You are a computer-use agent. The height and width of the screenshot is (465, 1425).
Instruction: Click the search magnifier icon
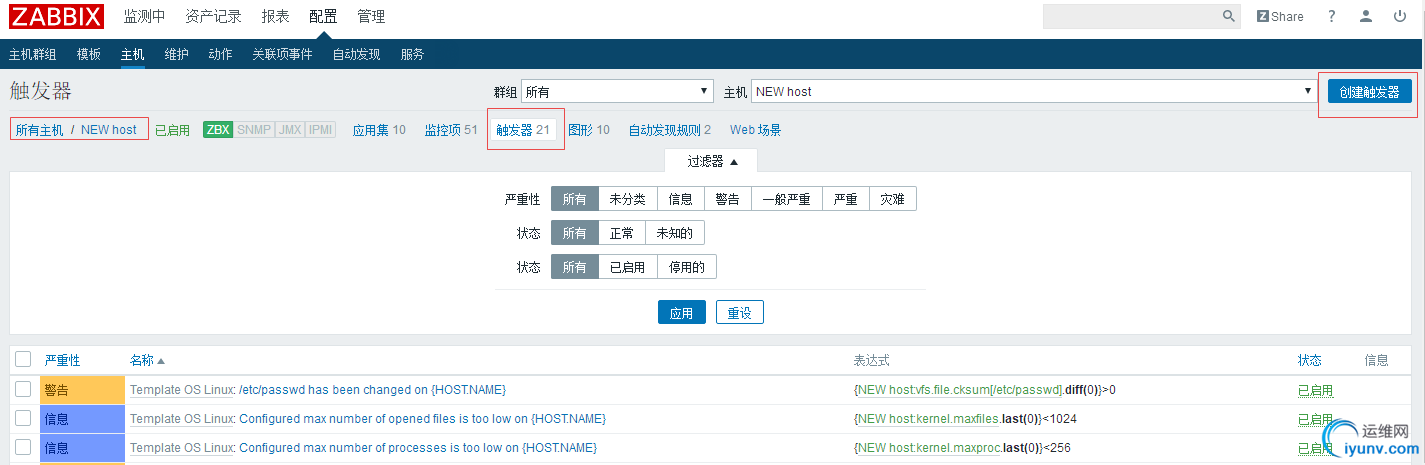point(1229,16)
